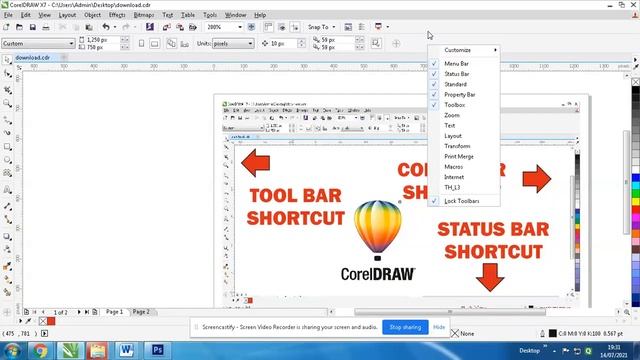Select the Transparency tool in the toolbox
The image size is (640, 360).
pos(7,249)
